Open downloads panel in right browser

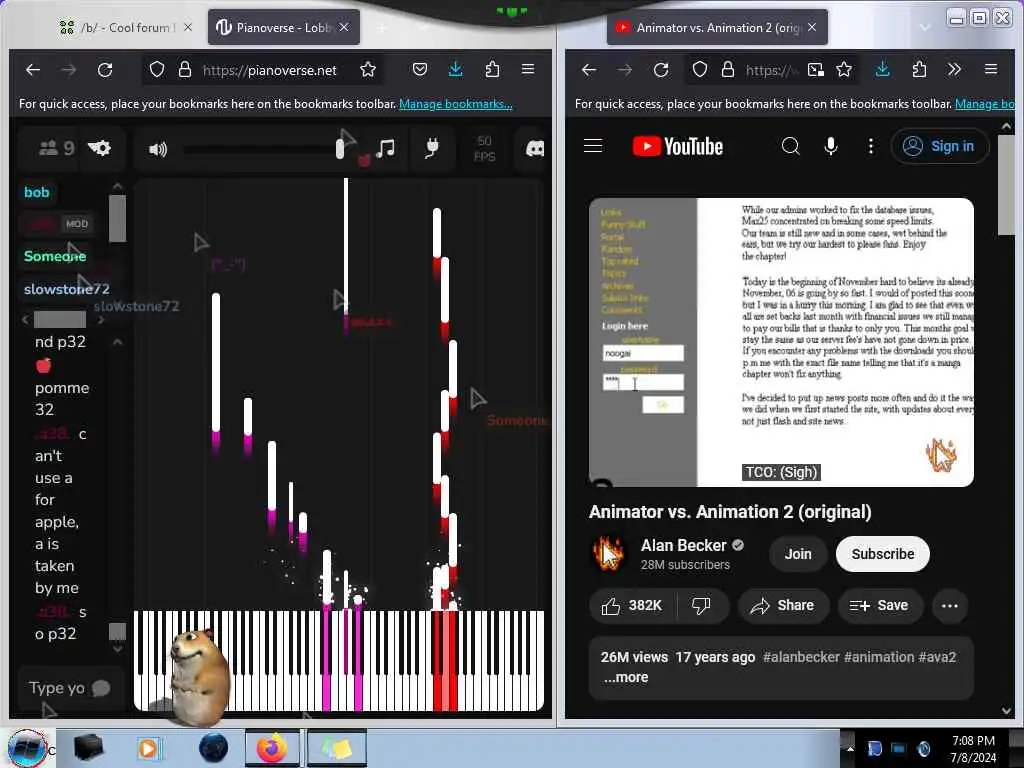point(882,69)
